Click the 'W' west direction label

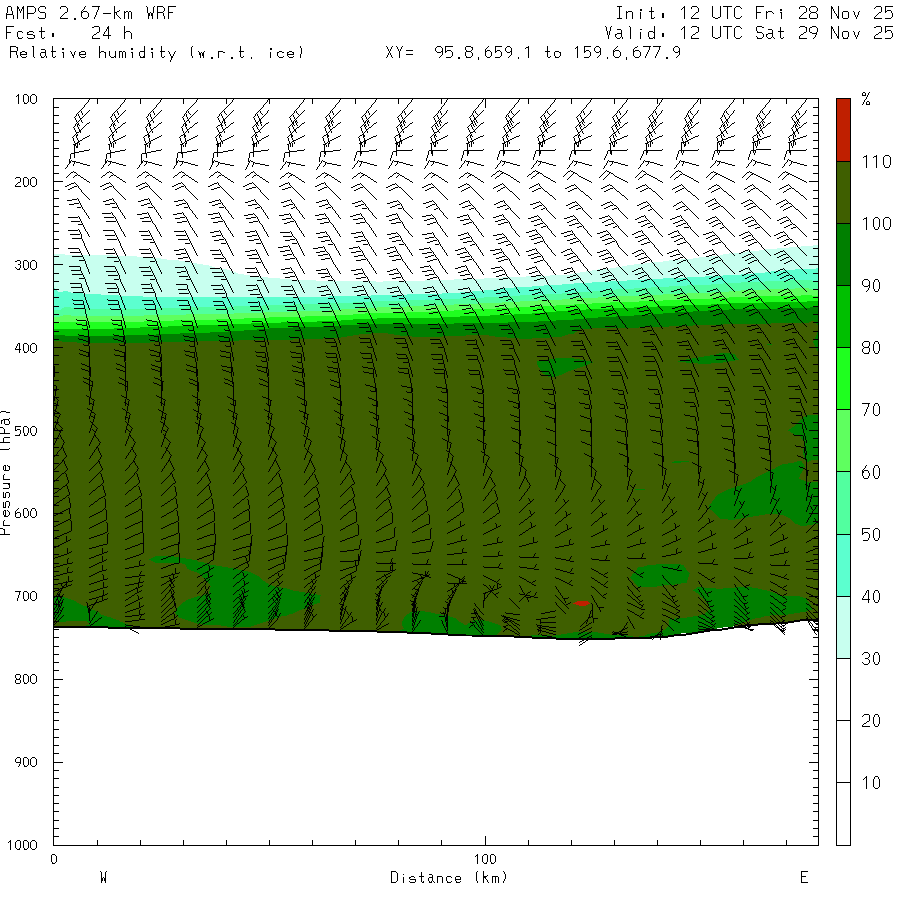coord(103,877)
